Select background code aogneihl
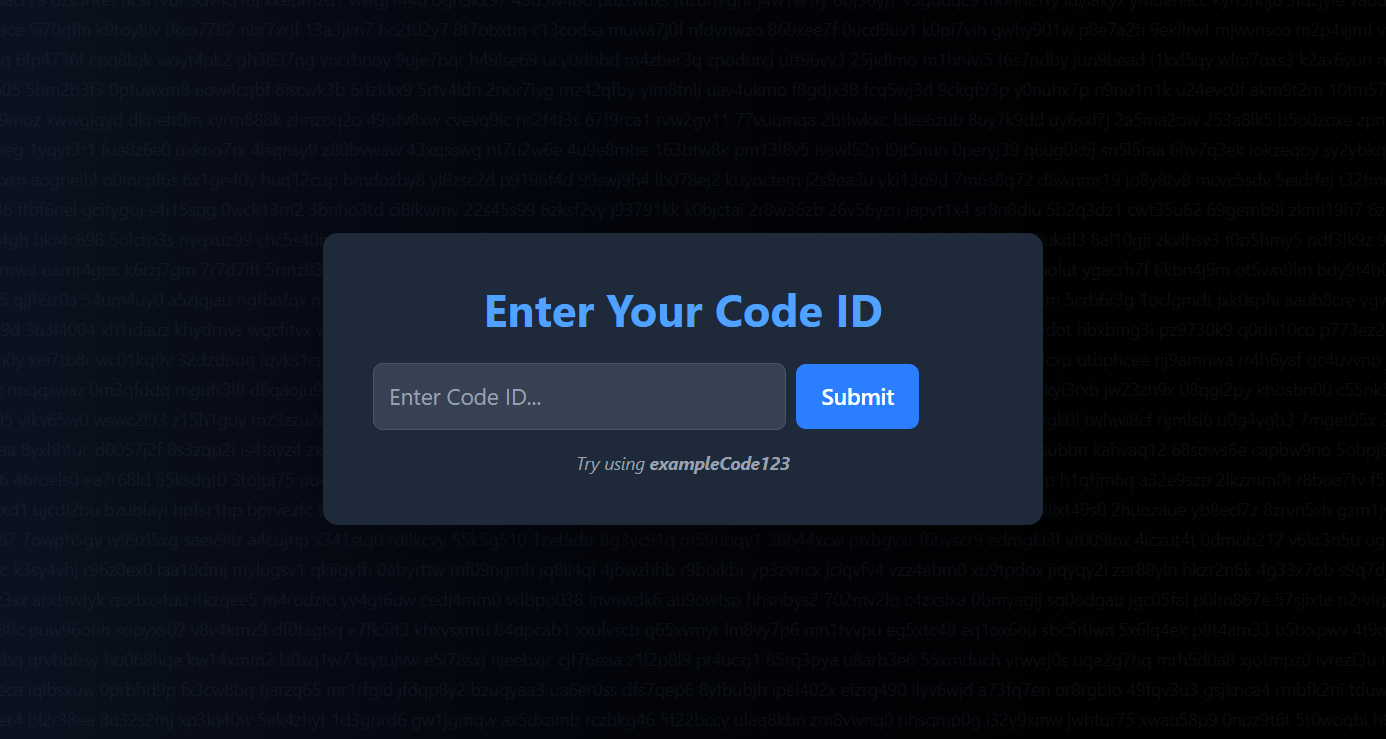 pos(62,182)
